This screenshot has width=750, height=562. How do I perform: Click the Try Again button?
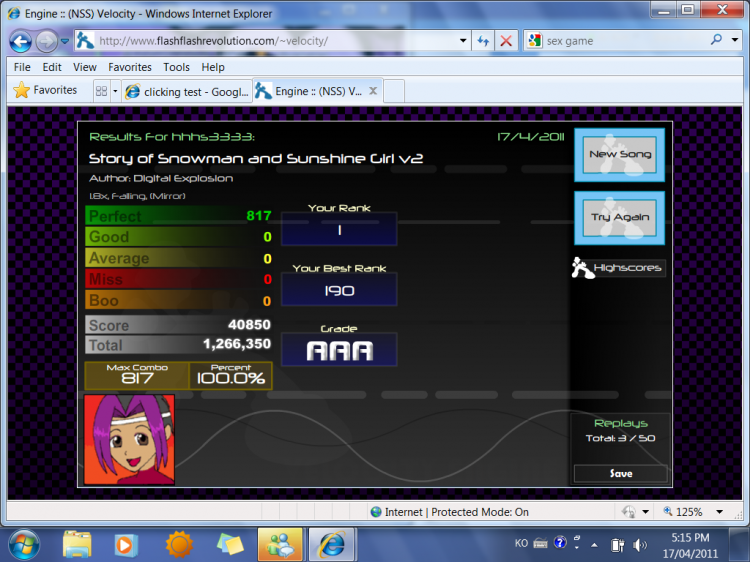click(620, 218)
